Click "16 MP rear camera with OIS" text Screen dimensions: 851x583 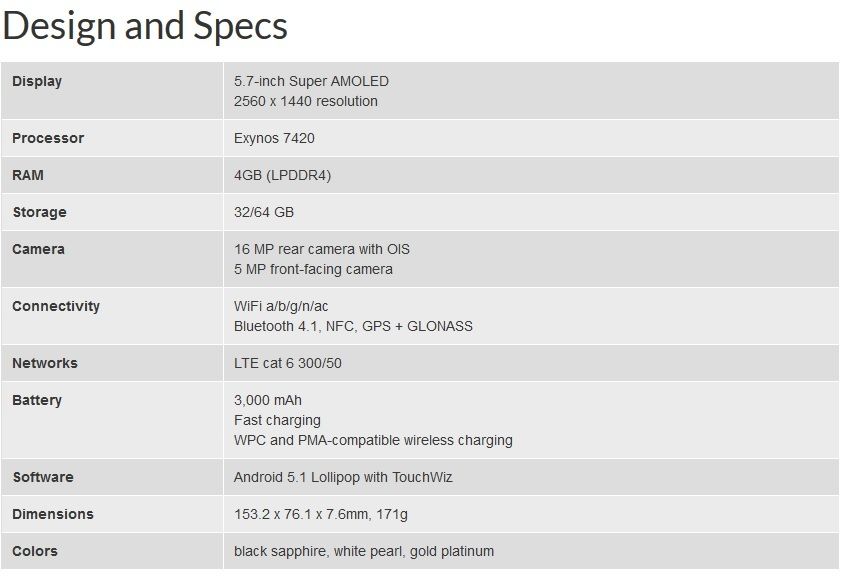pos(322,249)
